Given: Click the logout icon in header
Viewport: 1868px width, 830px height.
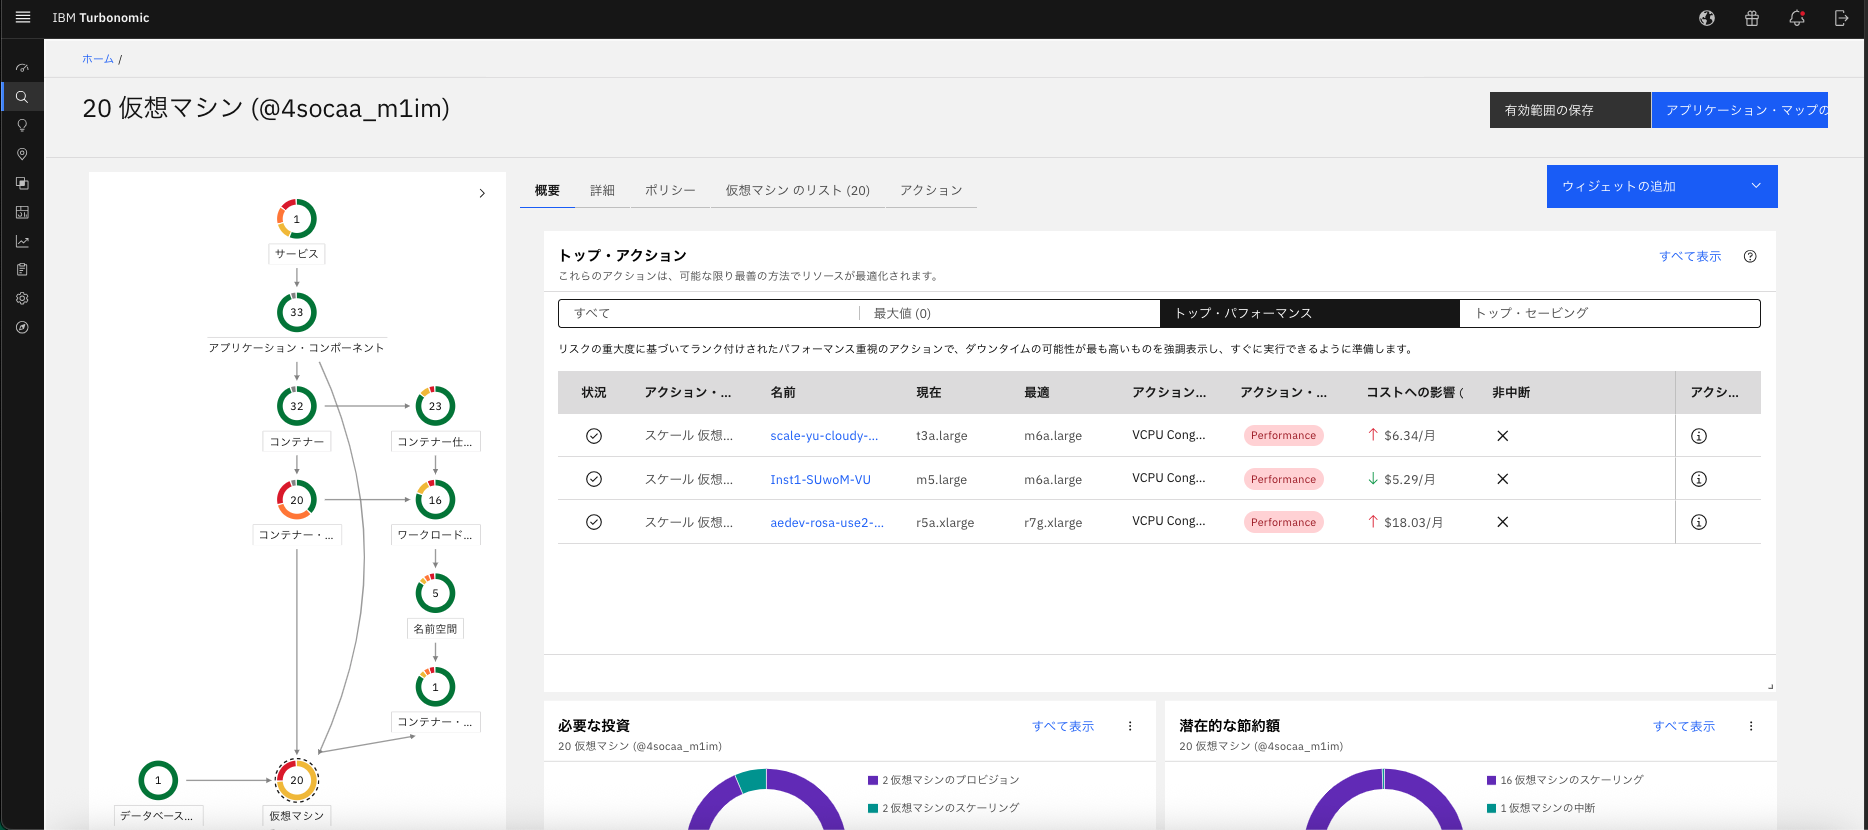Looking at the screenshot, I should [x=1841, y=18].
